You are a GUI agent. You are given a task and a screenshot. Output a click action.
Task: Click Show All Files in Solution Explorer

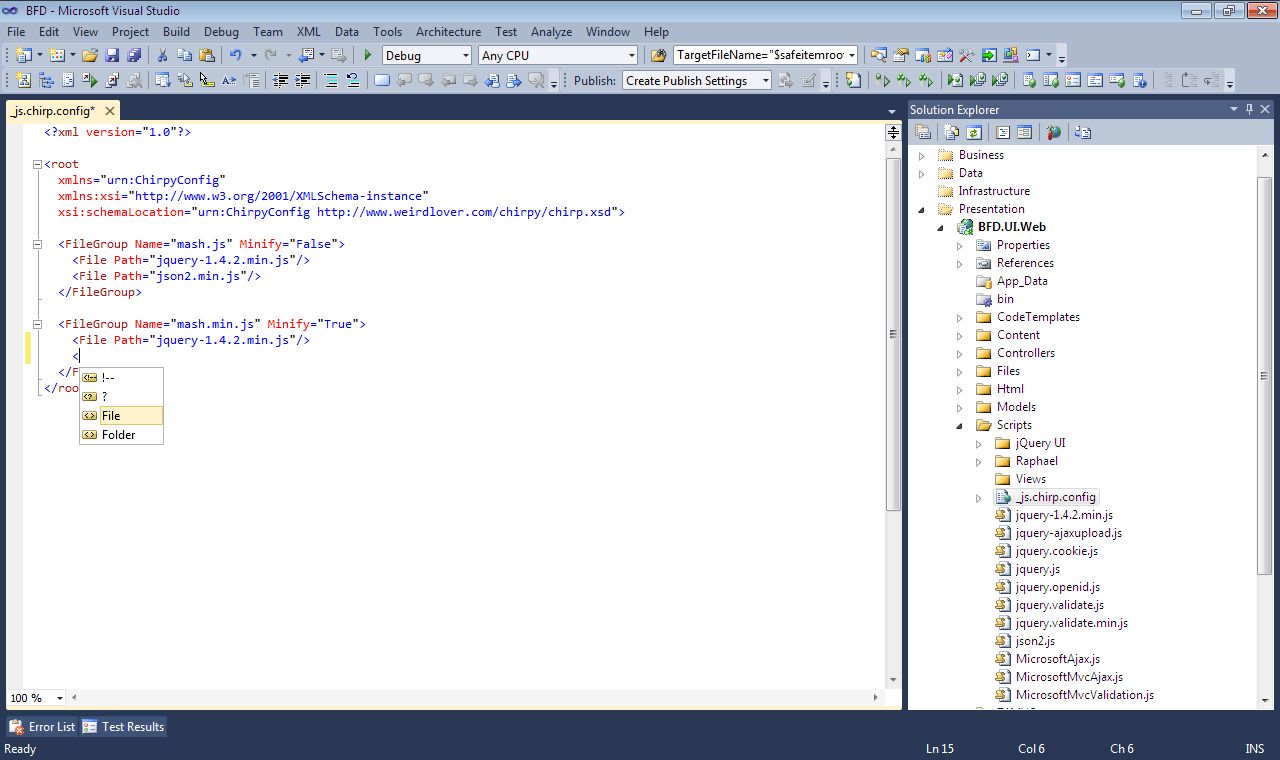(951, 132)
